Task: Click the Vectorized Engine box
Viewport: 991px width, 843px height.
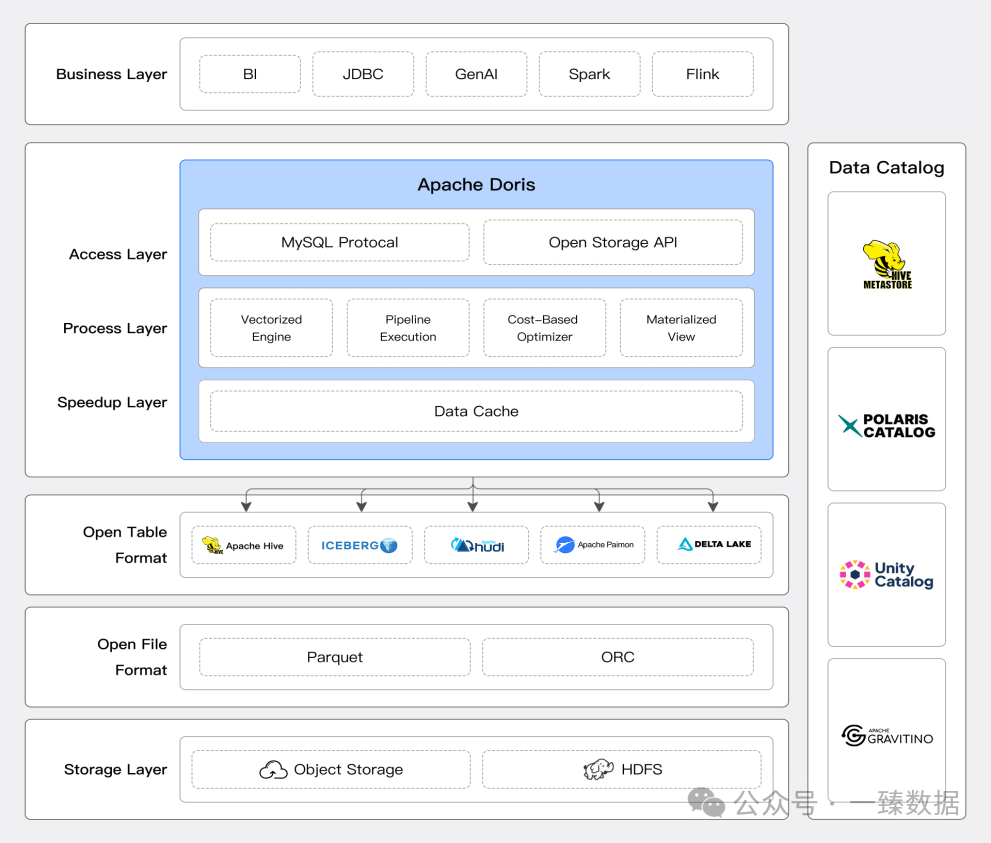Action: pos(271,328)
